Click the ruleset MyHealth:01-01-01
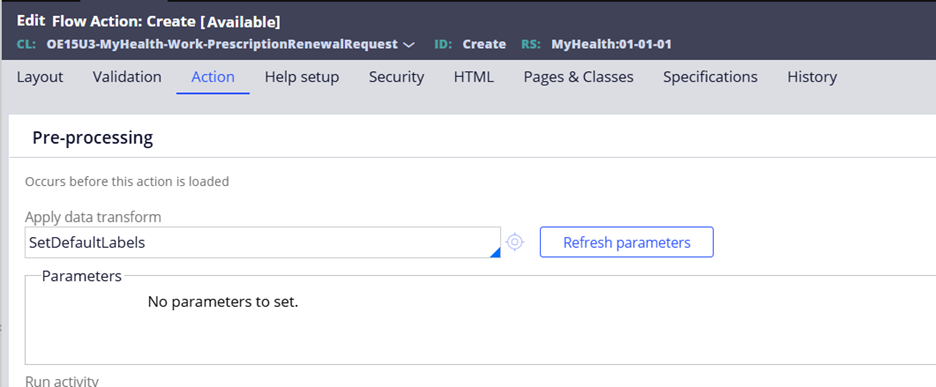Image resolution: width=936 pixels, height=387 pixels. (x=611, y=44)
